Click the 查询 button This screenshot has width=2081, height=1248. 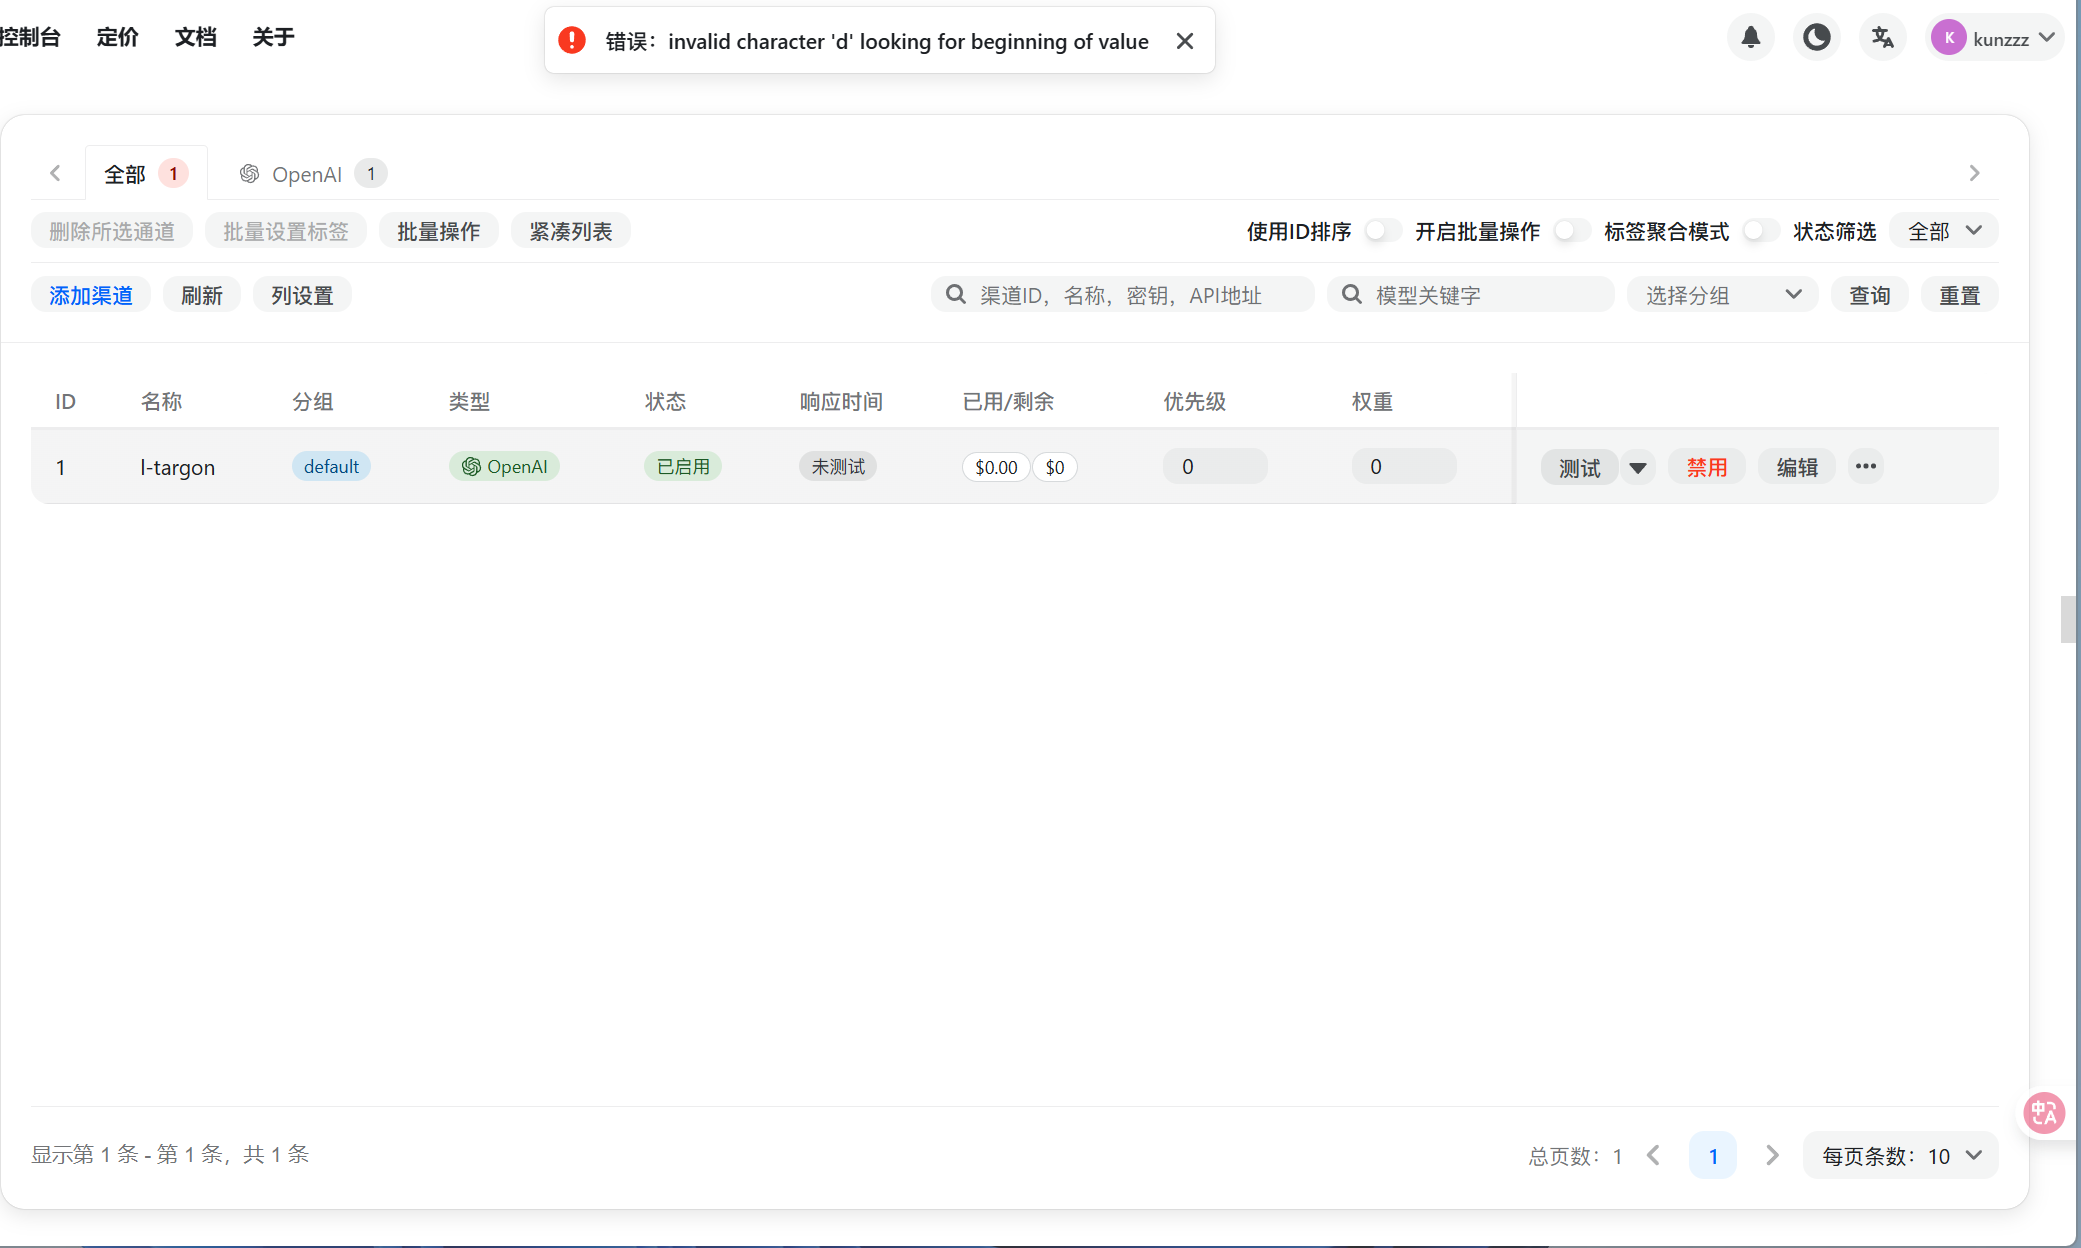point(1870,295)
